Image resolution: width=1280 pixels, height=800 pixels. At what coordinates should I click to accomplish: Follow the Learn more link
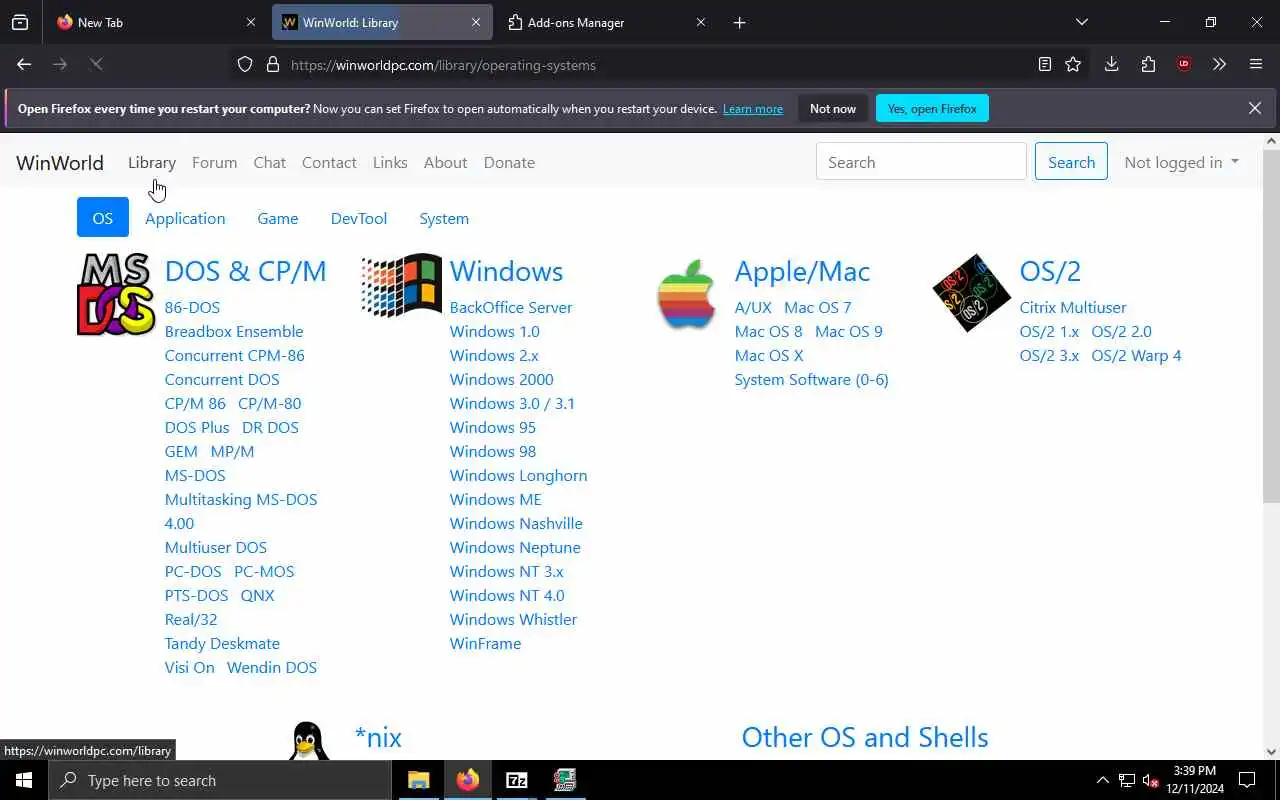click(x=753, y=108)
